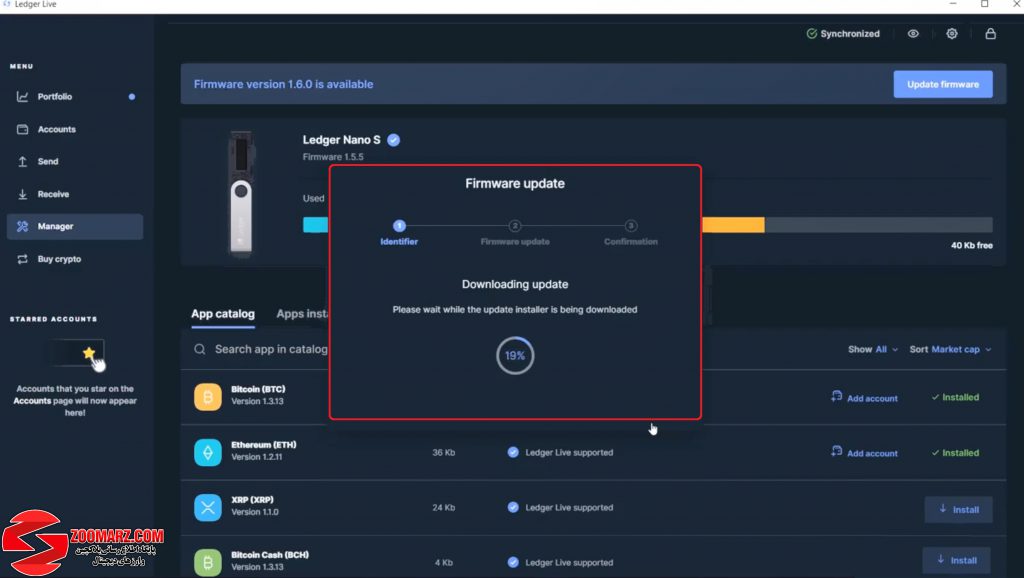Viewport: 1024px width, 578px height.
Task: Click the Ledger Nano S verified badge
Action: tap(394, 140)
